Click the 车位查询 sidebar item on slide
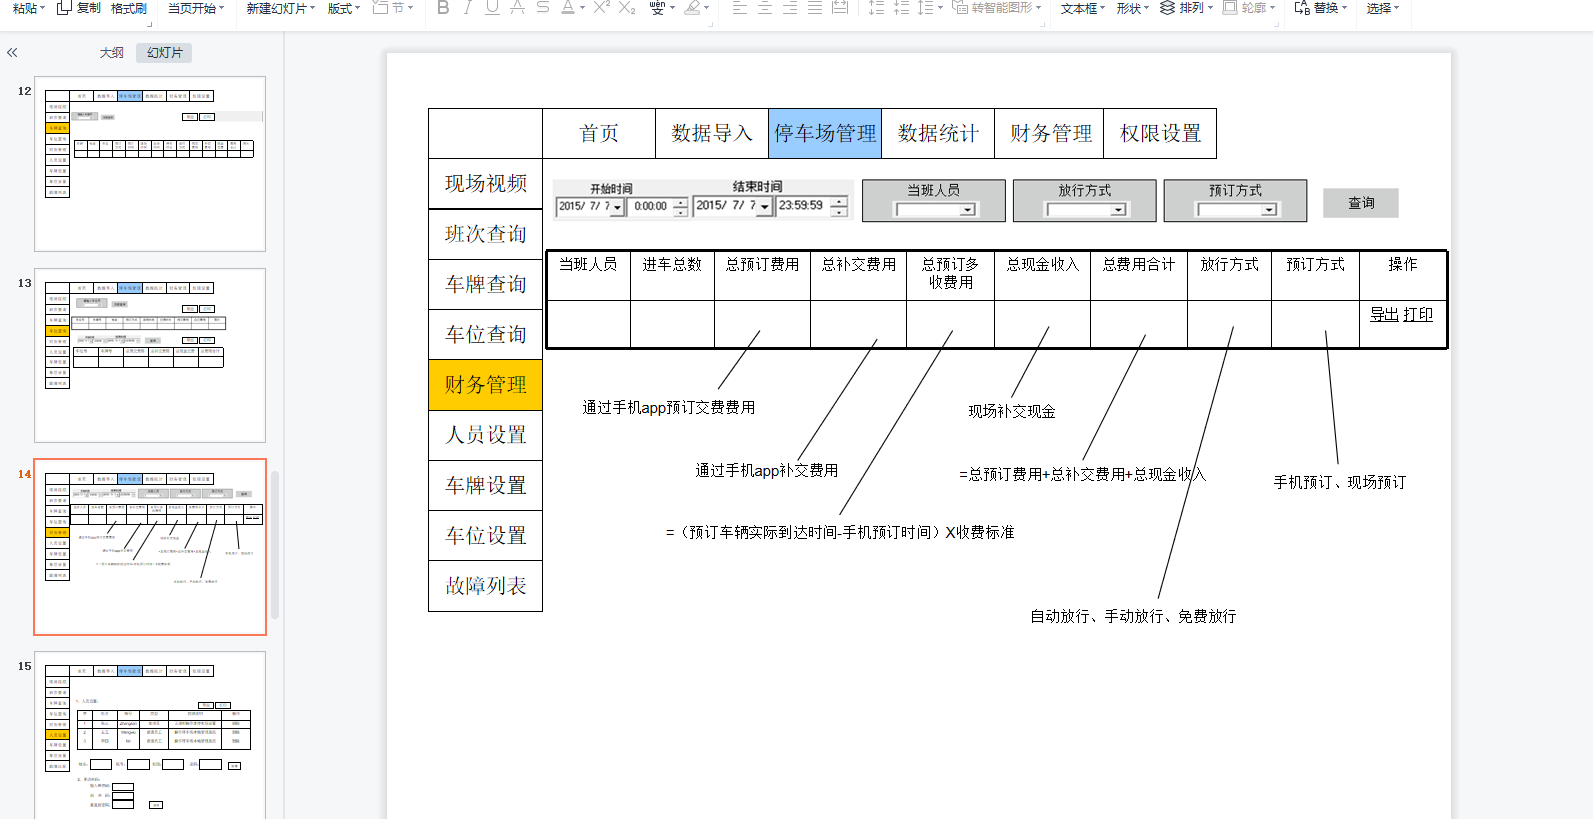Screen dimensions: 1593x819 coord(486,335)
